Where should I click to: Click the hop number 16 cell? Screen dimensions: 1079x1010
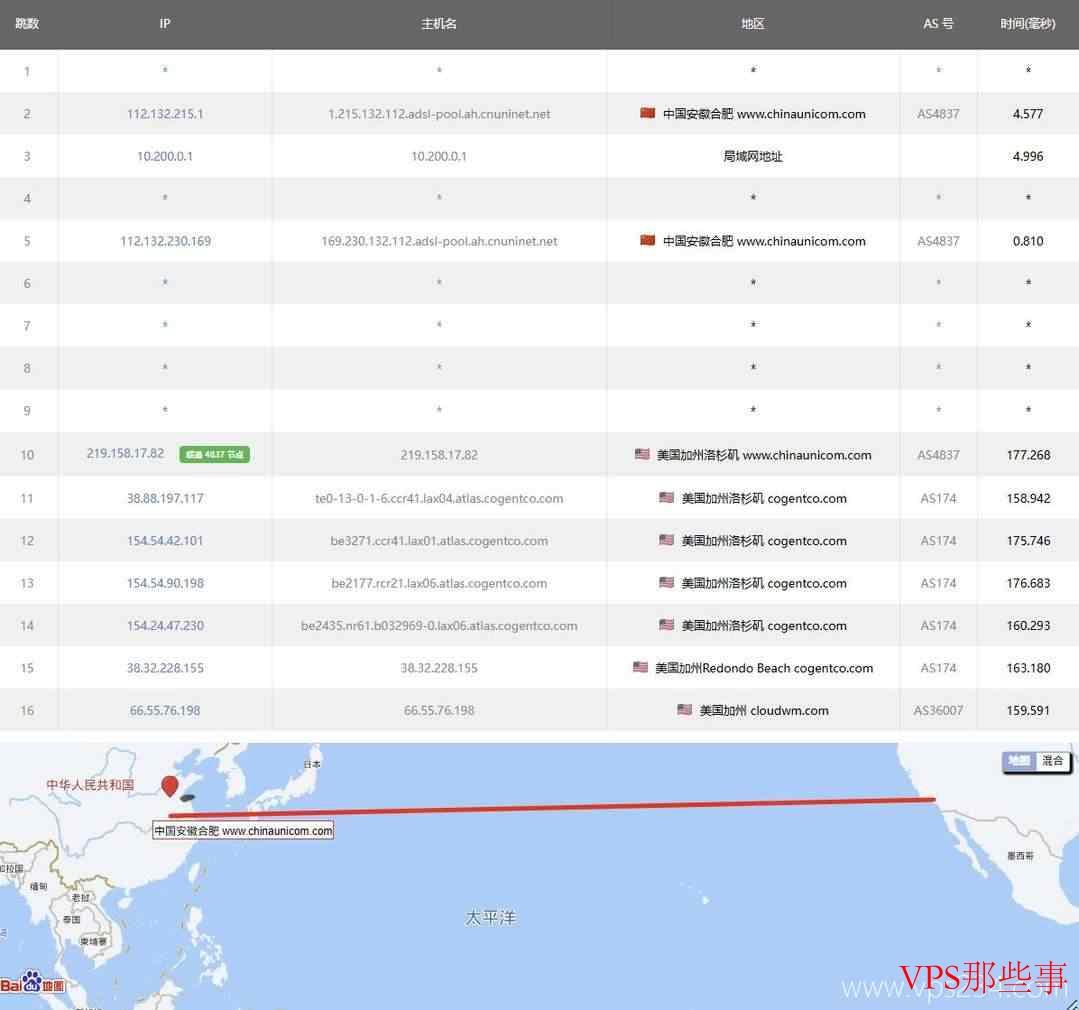click(27, 710)
